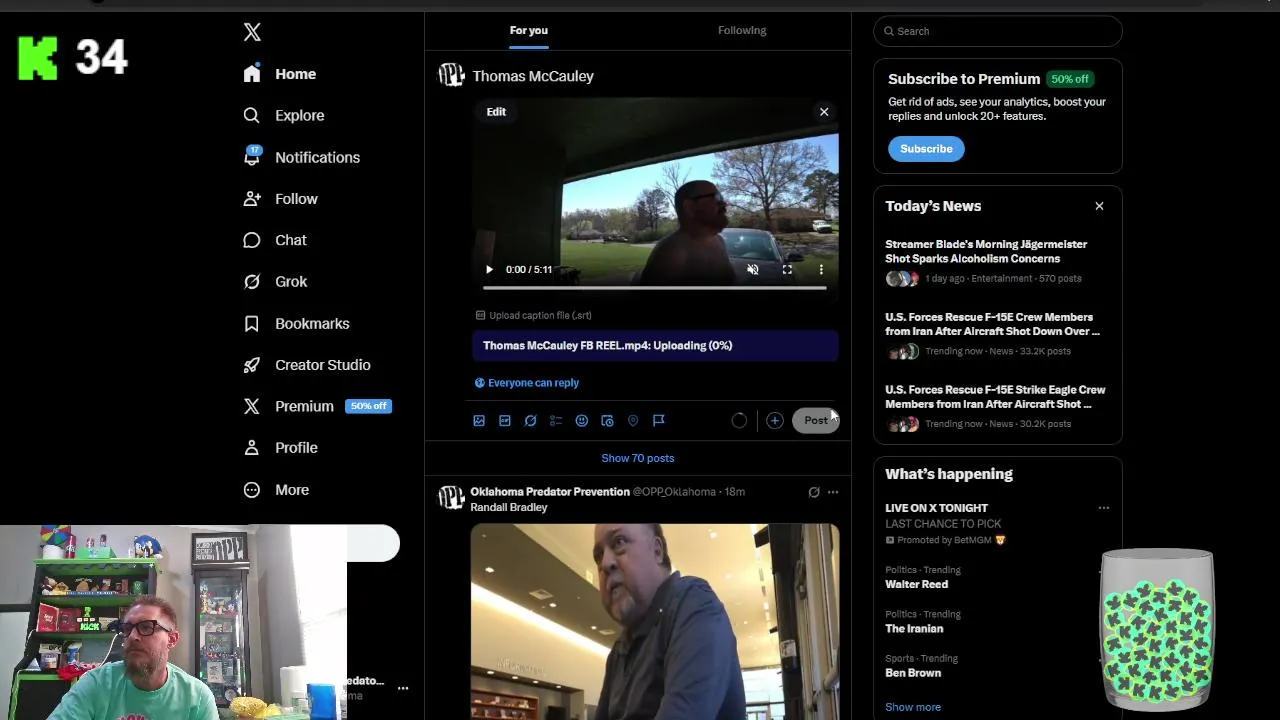This screenshot has width=1280, height=720.
Task: Open the Oklahoma Predator Prevention profile name
Action: (x=550, y=492)
